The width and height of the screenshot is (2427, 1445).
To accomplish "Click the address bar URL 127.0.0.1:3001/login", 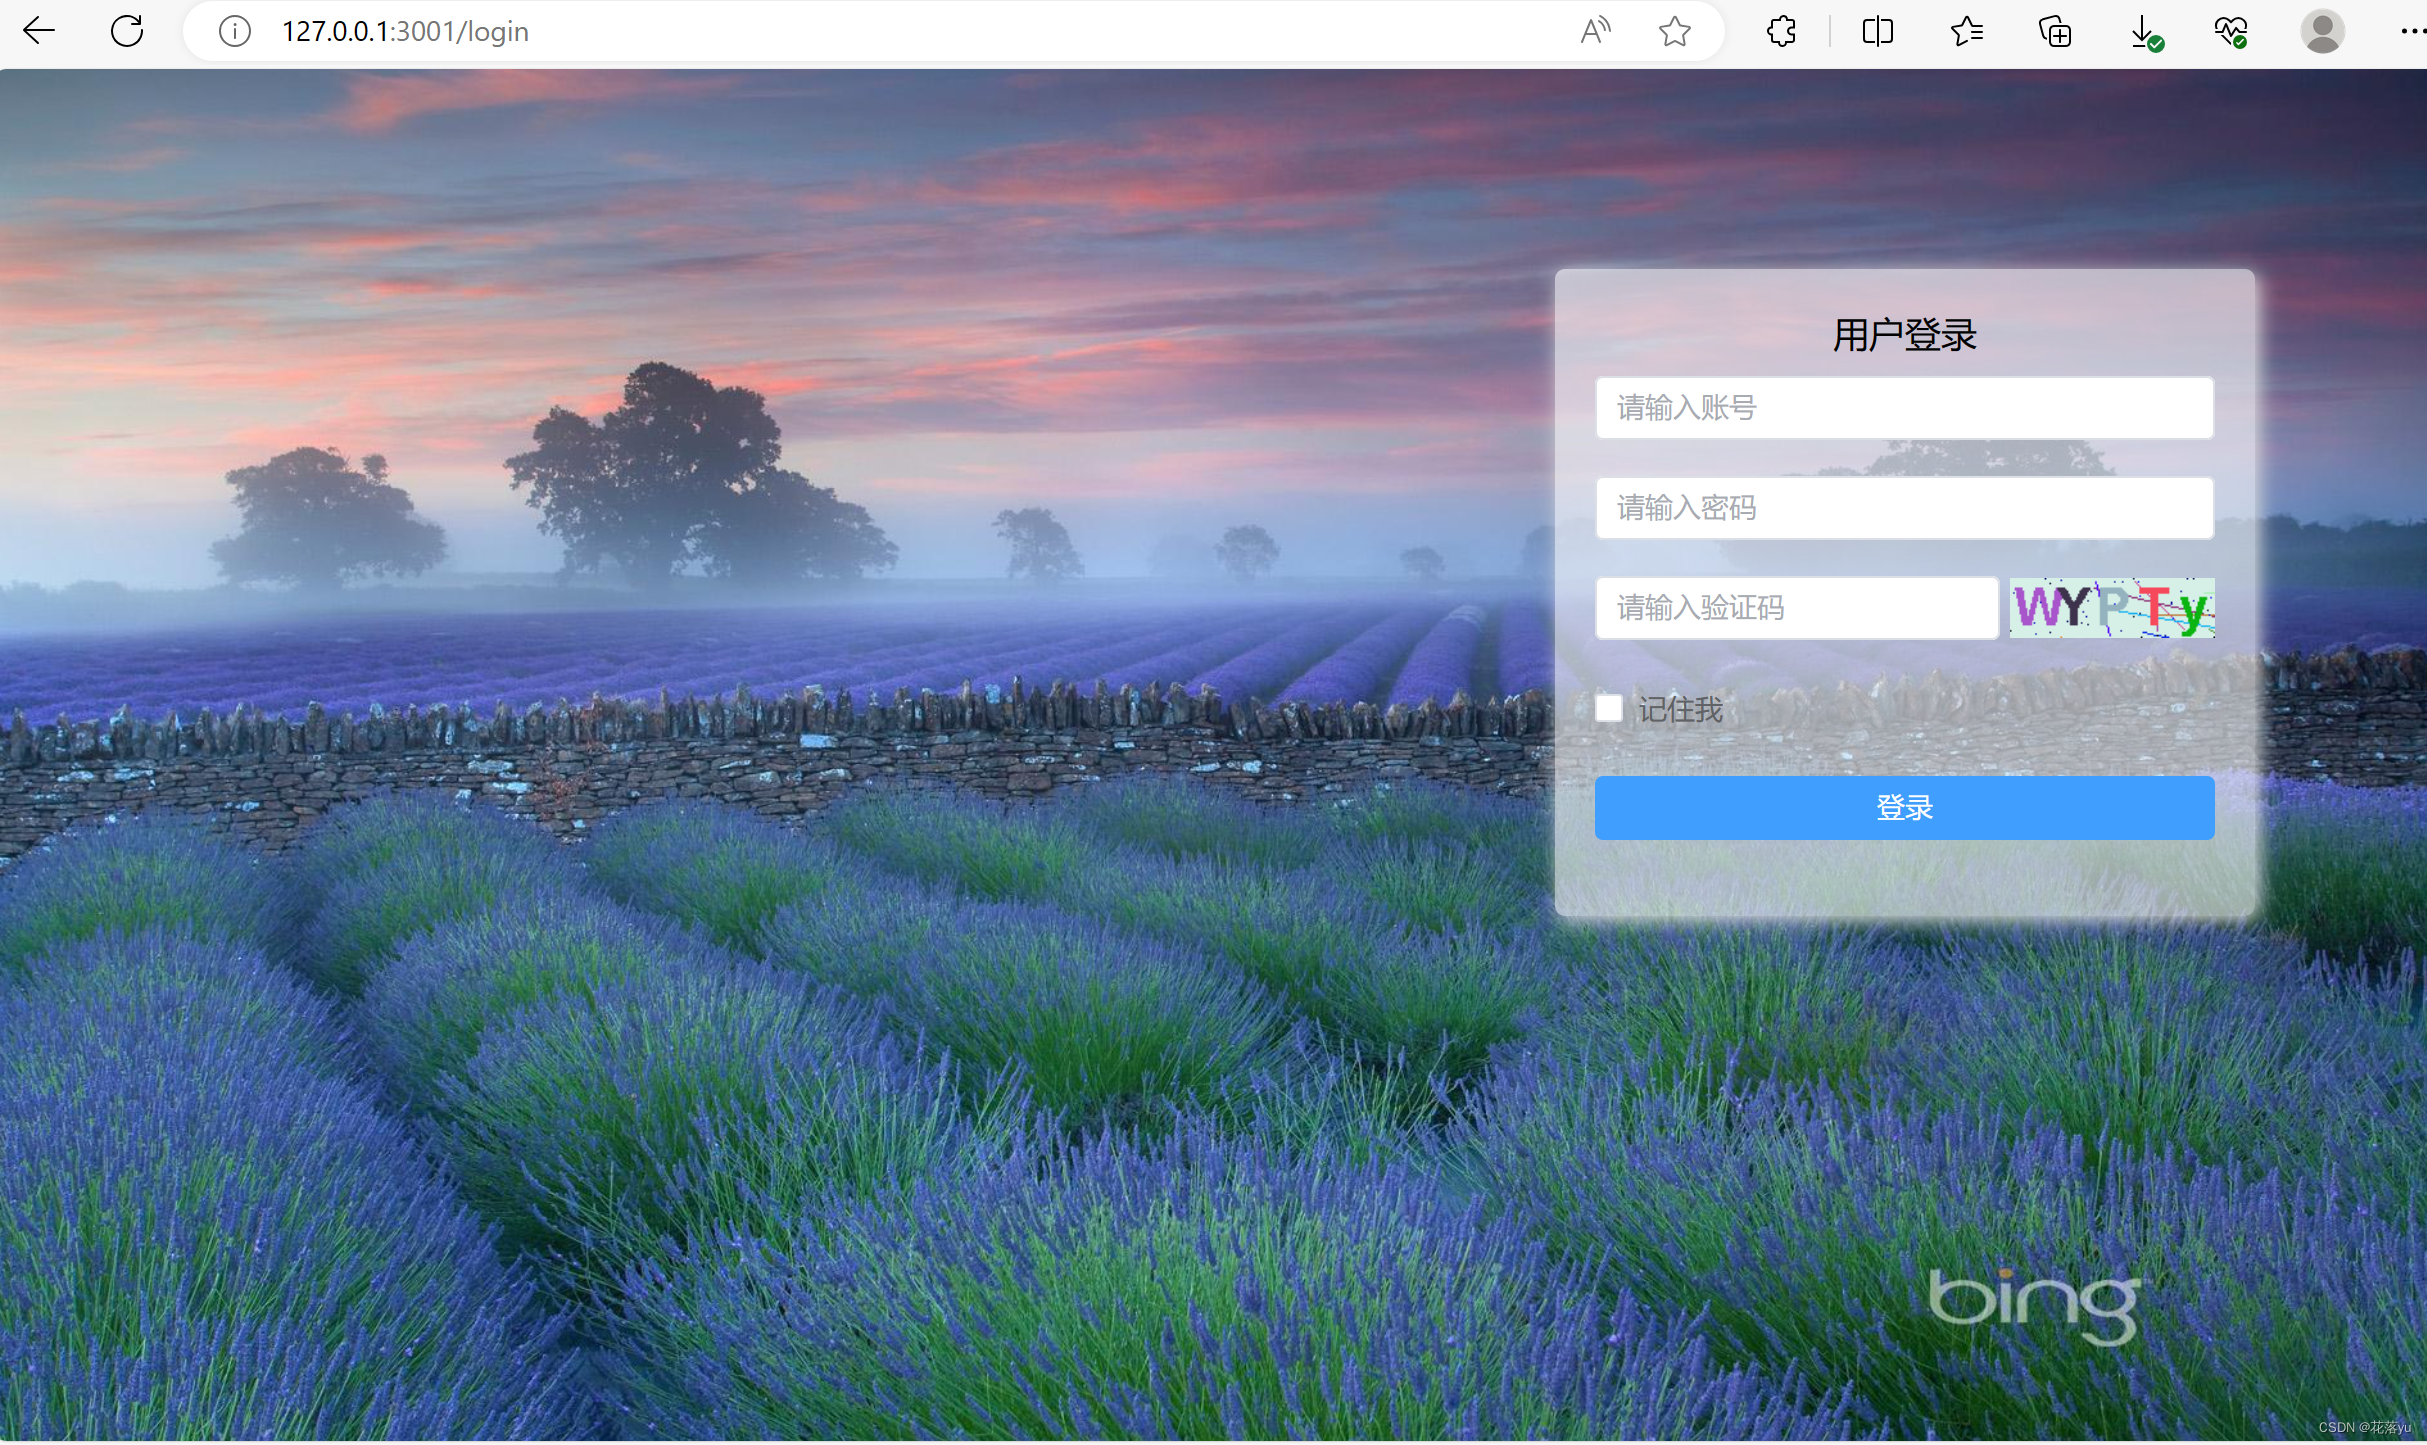I will click(x=405, y=32).
